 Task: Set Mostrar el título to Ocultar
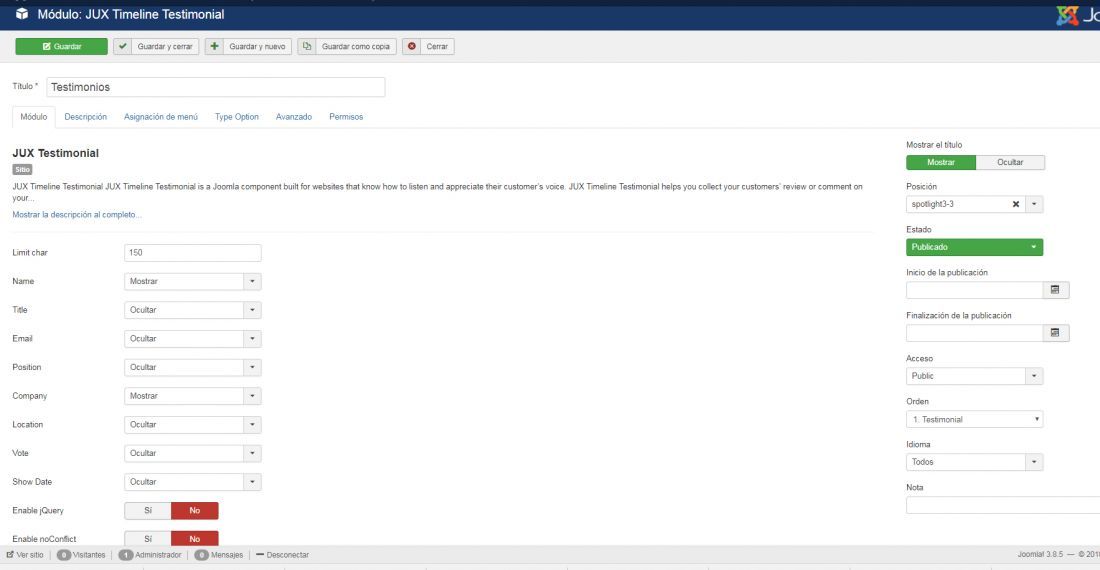(1010, 163)
